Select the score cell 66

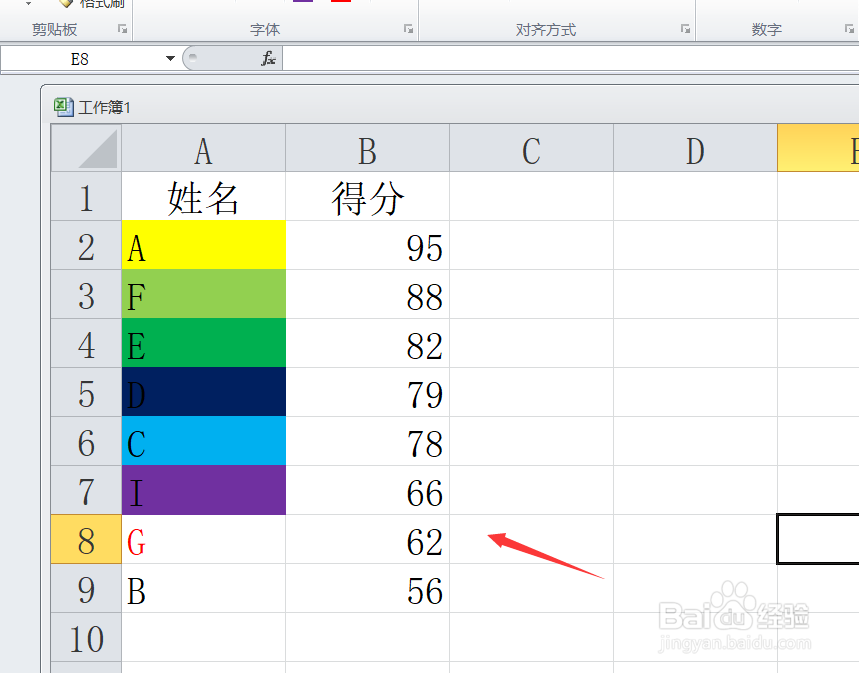click(367, 490)
